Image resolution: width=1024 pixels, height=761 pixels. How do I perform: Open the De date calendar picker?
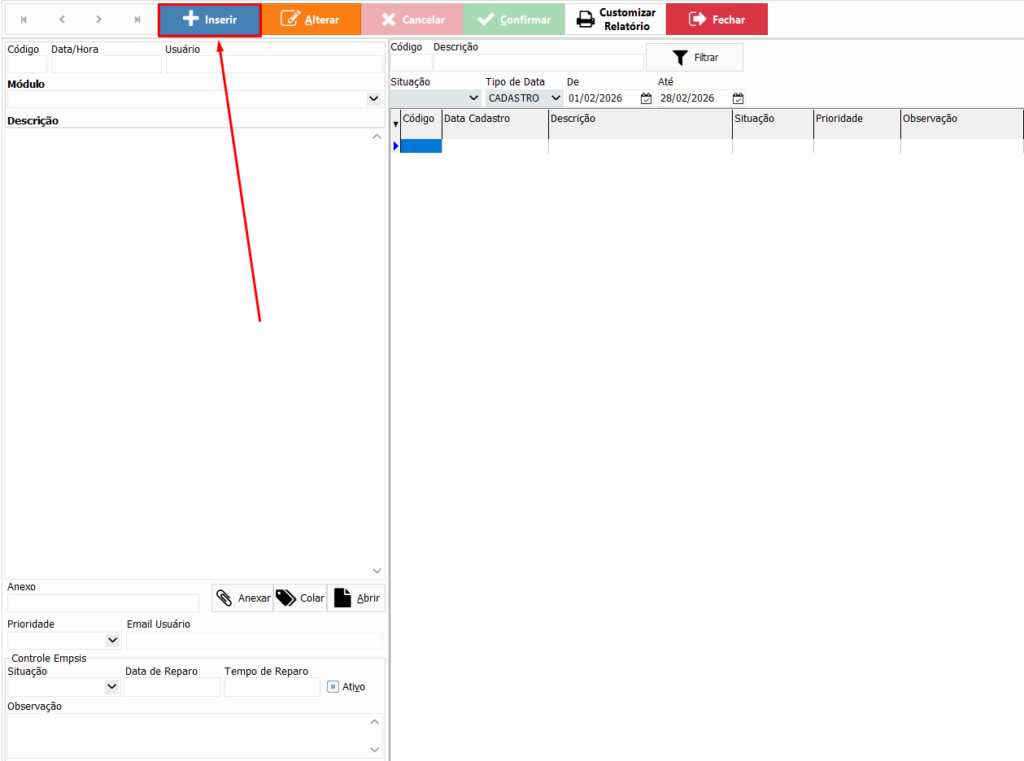click(x=646, y=98)
